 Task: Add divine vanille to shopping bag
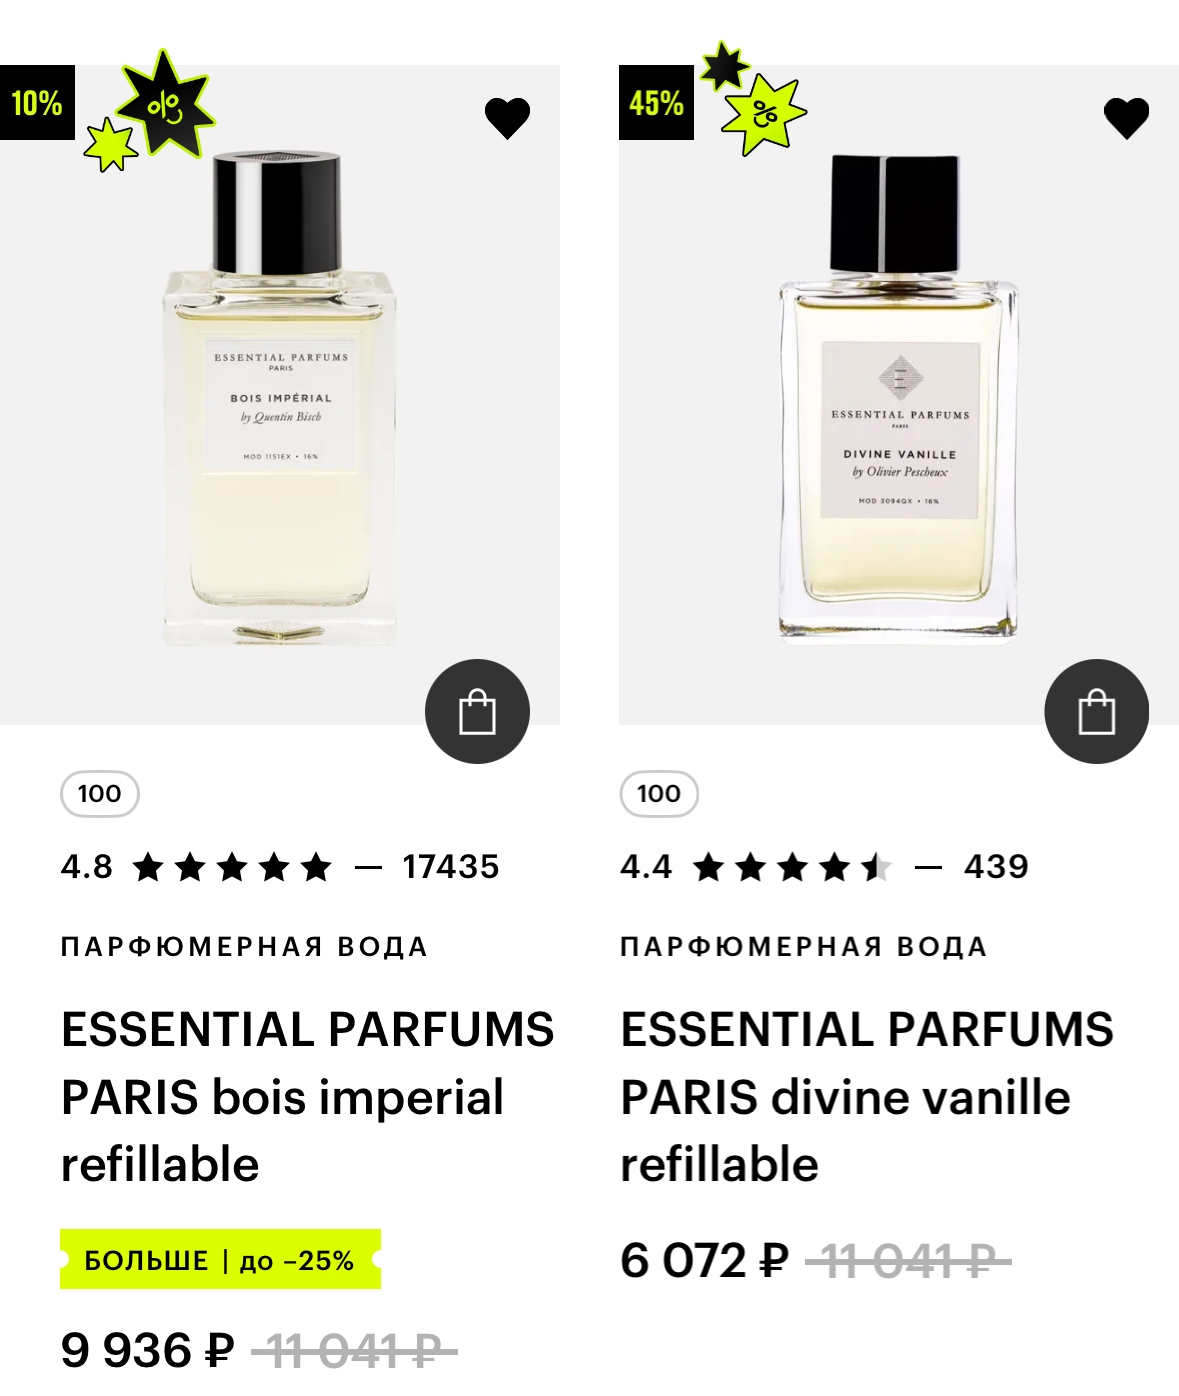1096,711
